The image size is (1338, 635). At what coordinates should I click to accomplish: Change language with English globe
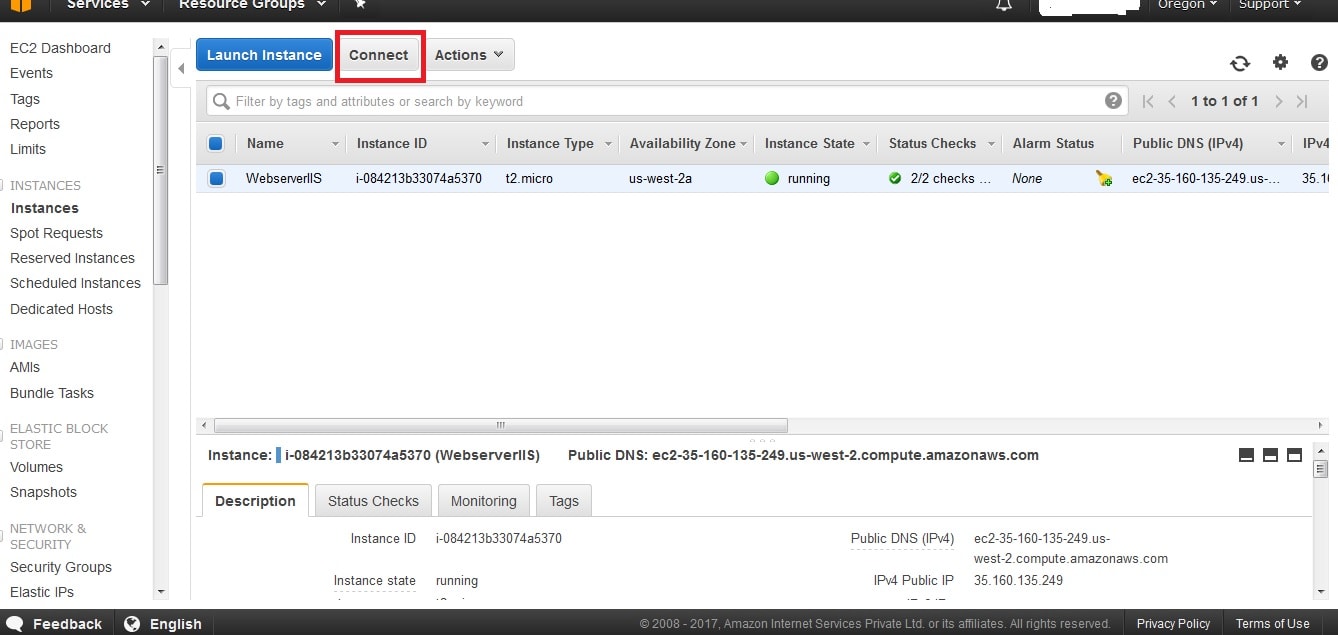[163, 624]
